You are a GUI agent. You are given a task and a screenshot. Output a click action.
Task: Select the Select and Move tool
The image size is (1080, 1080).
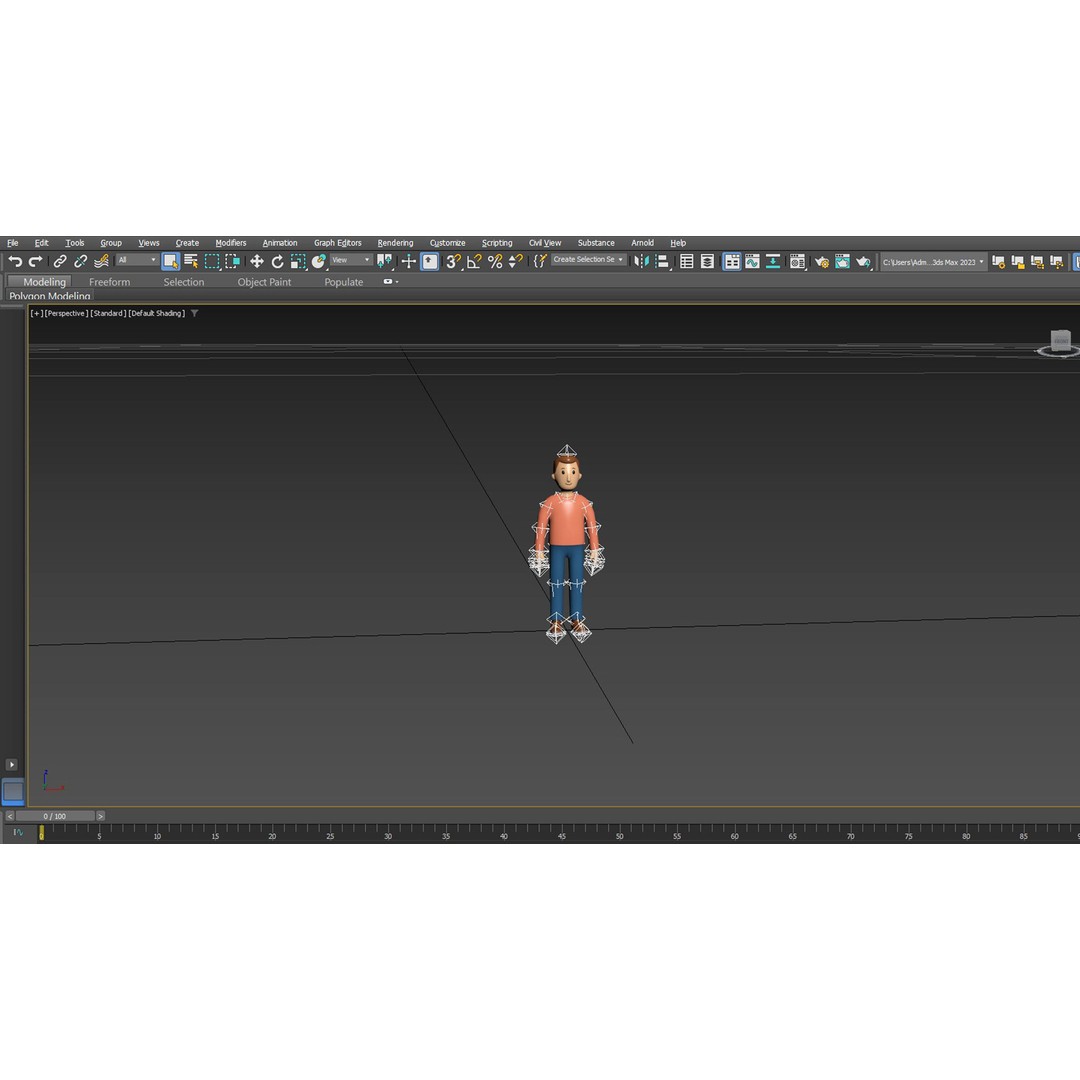(x=257, y=261)
